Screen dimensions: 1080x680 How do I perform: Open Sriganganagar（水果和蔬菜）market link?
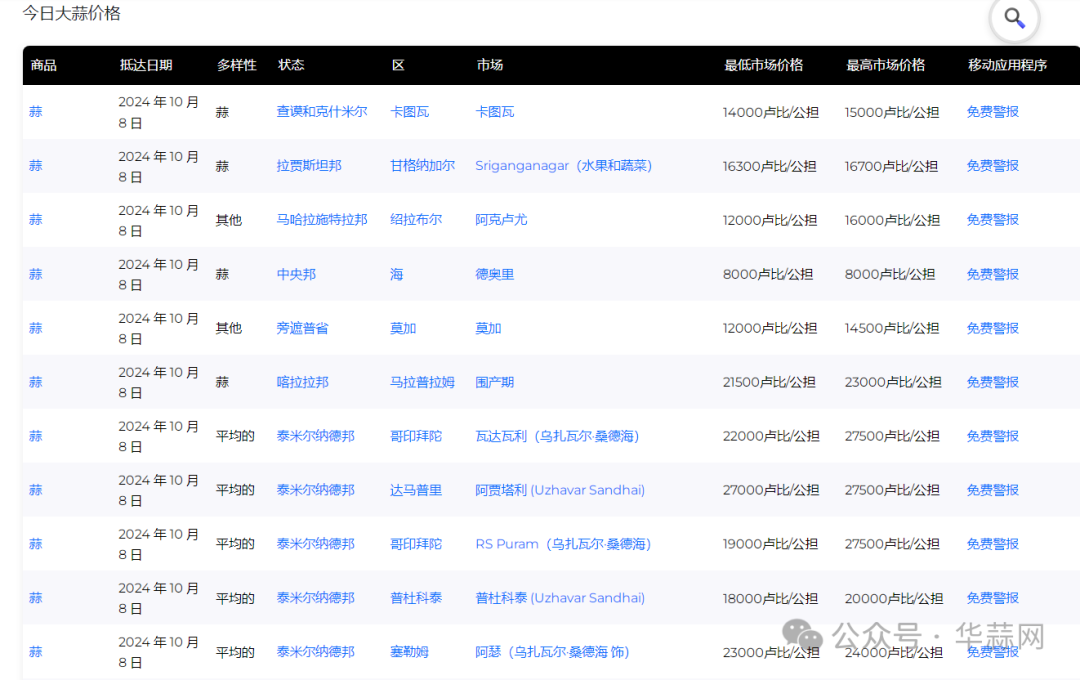[563, 166]
